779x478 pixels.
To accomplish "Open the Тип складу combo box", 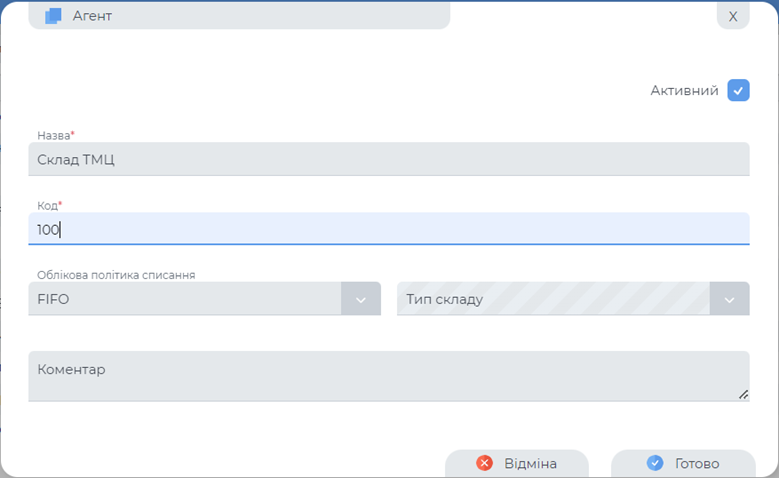I will [x=552, y=299].
